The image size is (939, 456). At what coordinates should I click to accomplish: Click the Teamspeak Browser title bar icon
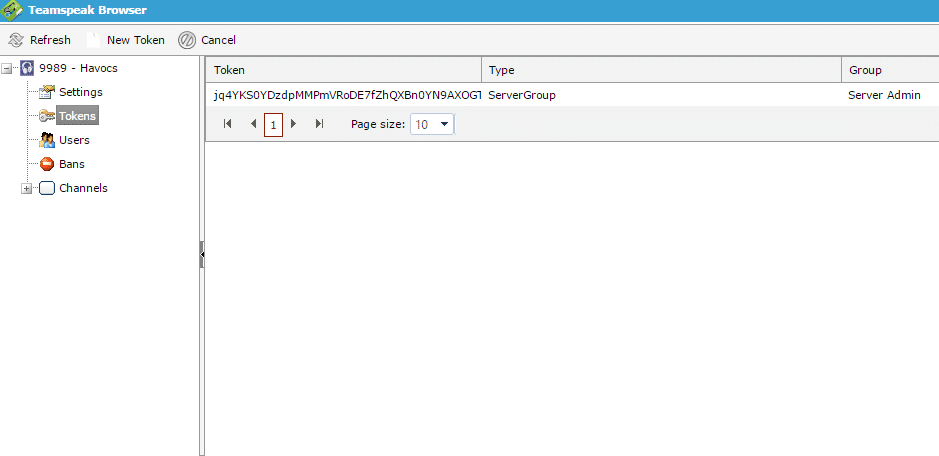pos(13,10)
